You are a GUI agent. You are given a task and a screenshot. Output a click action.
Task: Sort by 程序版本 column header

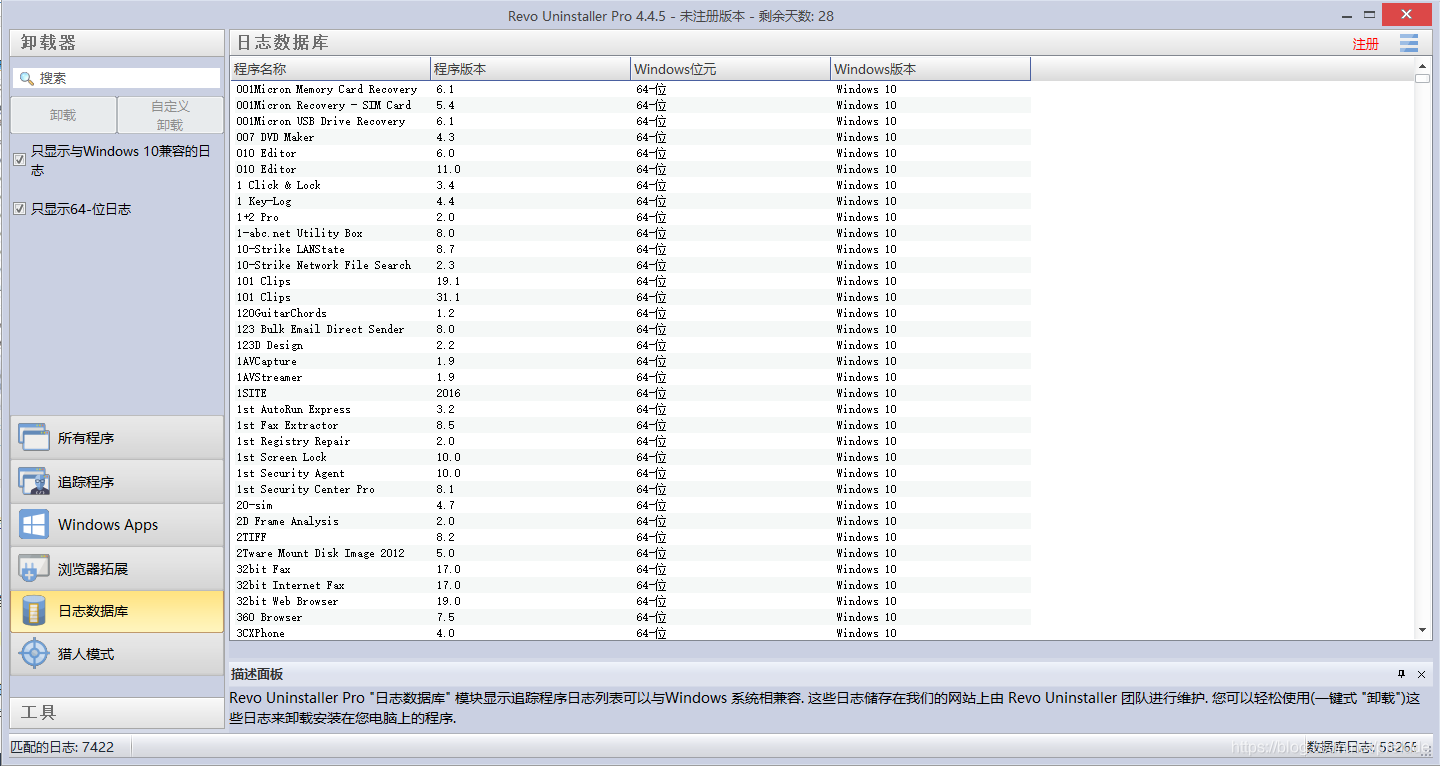coord(530,69)
